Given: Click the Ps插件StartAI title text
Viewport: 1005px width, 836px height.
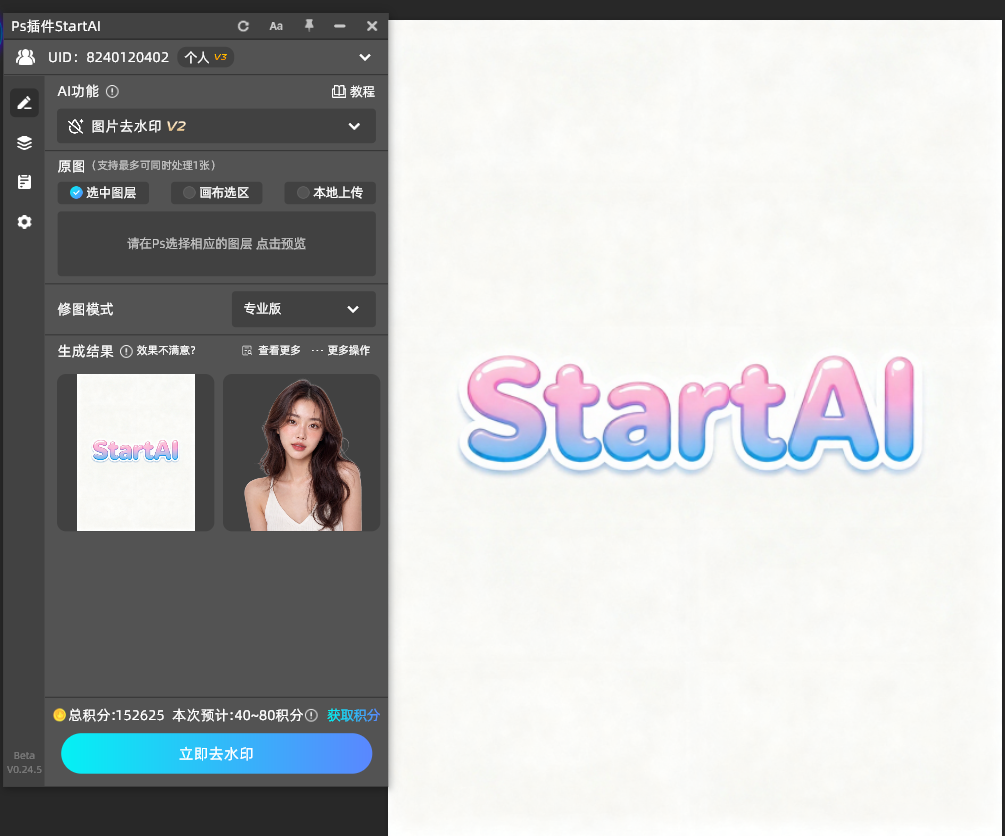Looking at the screenshot, I should click(x=56, y=26).
